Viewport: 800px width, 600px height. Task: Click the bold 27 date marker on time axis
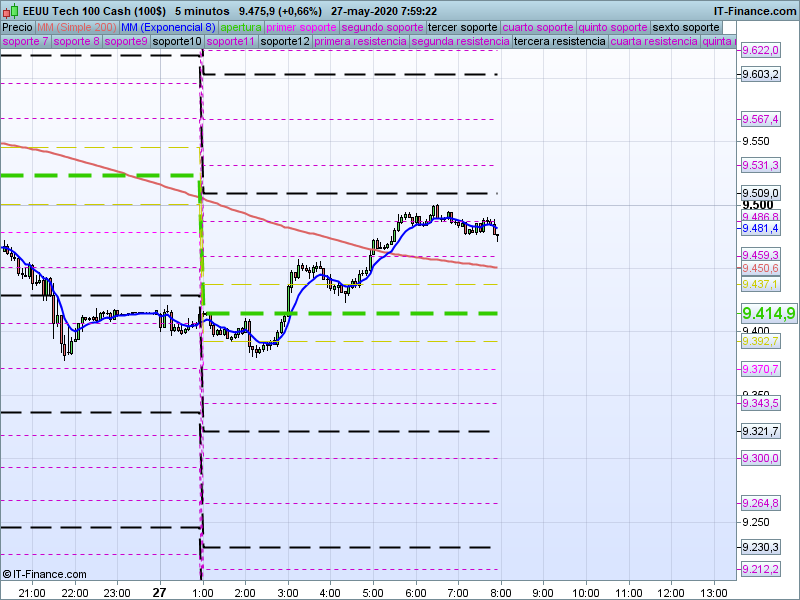click(x=159, y=592)
